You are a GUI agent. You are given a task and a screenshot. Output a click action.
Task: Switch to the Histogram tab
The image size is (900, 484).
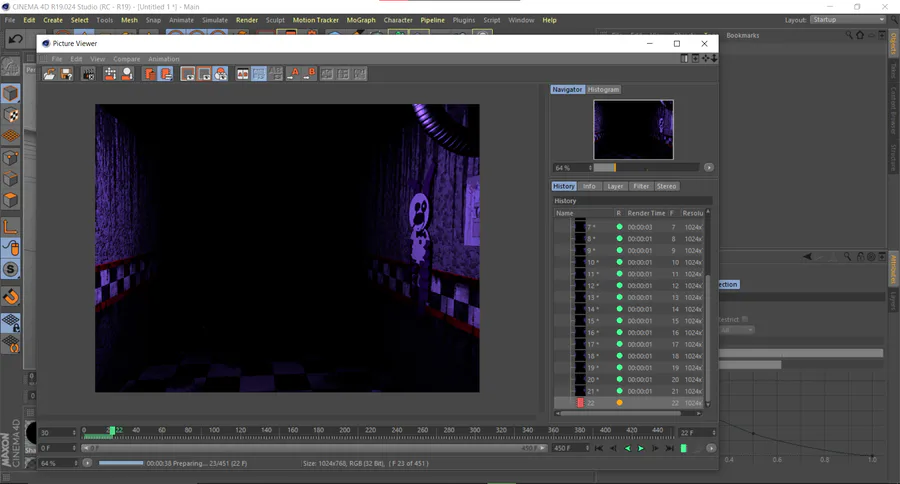[x=603, y=90]
